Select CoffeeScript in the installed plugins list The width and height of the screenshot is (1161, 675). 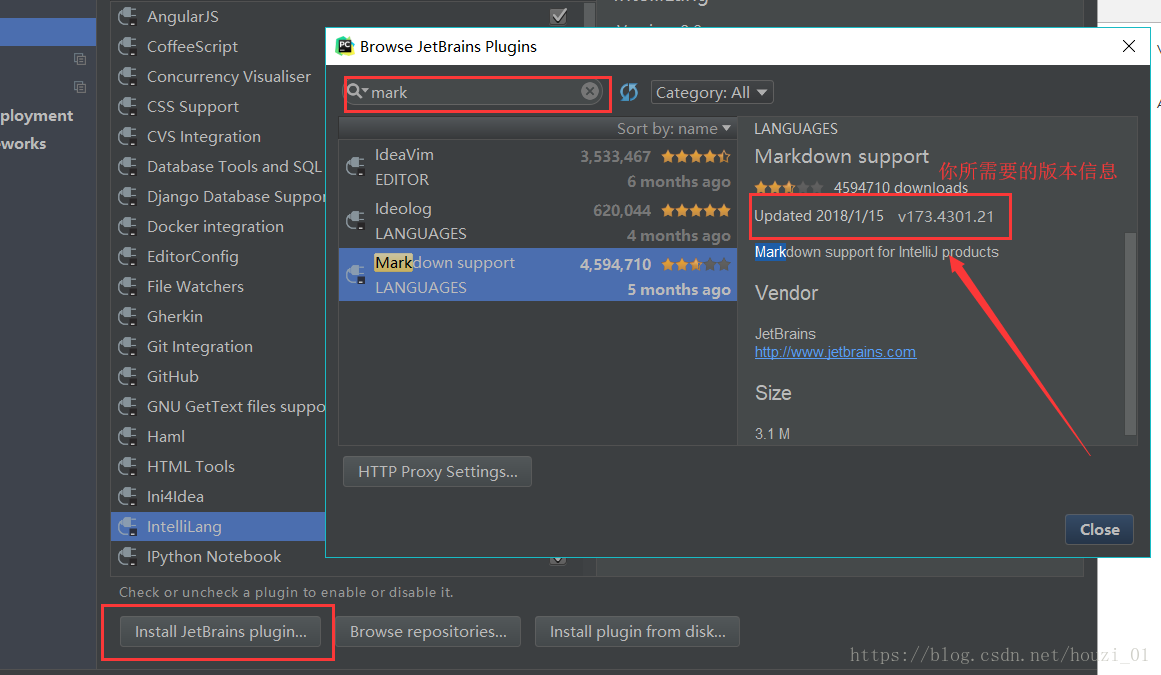tap(218, 47)
